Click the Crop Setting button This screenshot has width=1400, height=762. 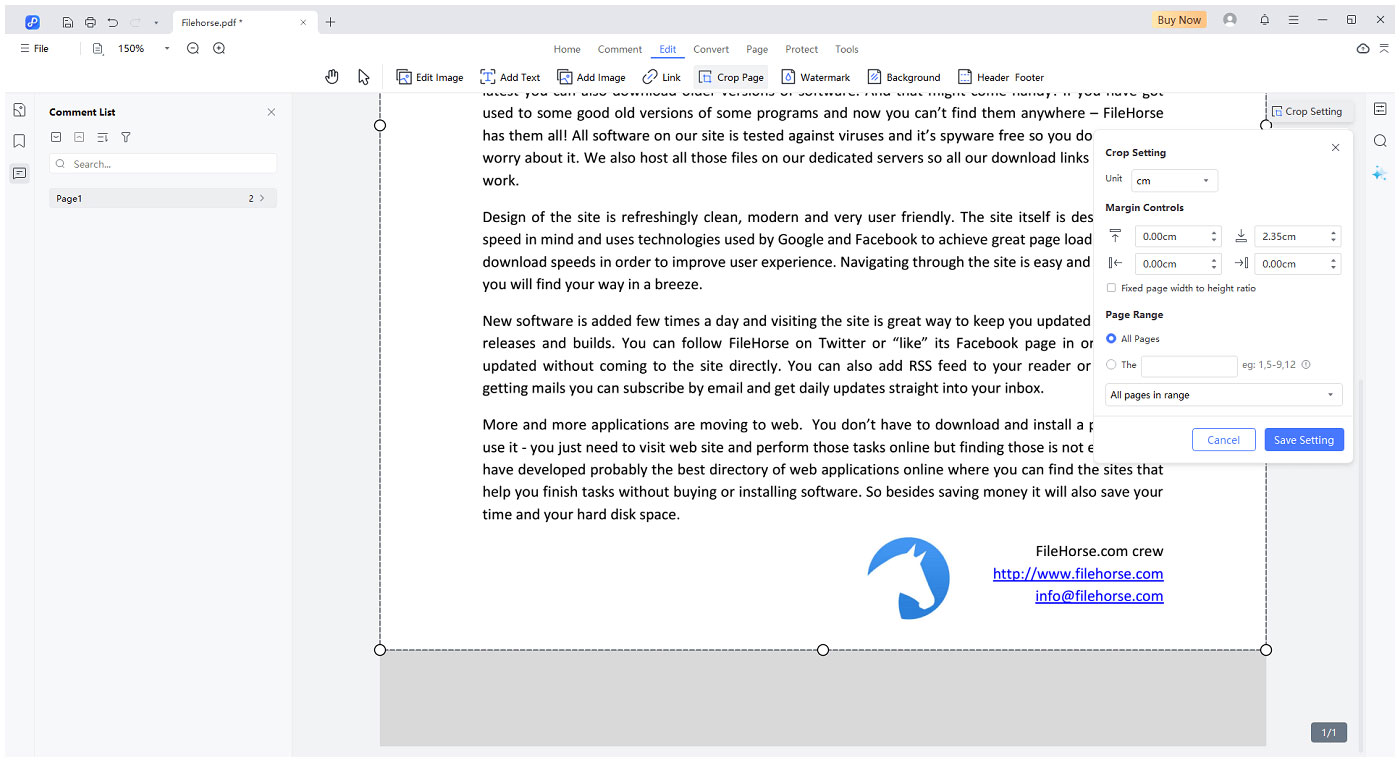coord(1306,112)
